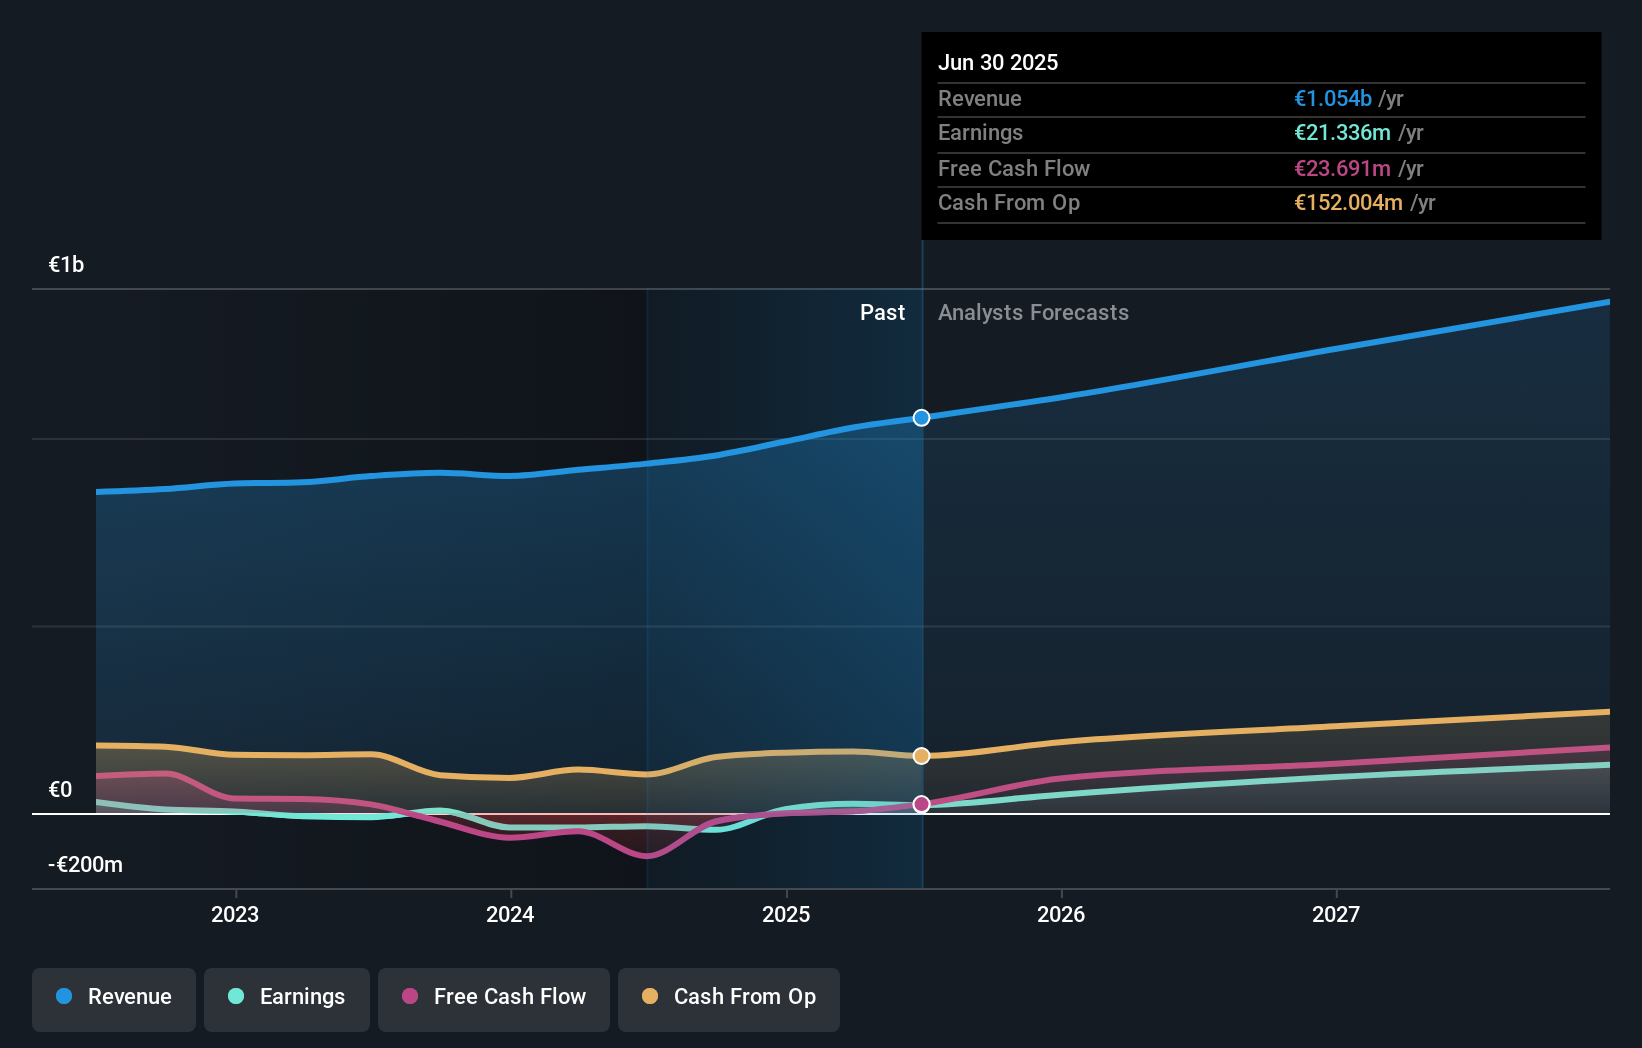Switch to the Past chart section

(882, 312)
